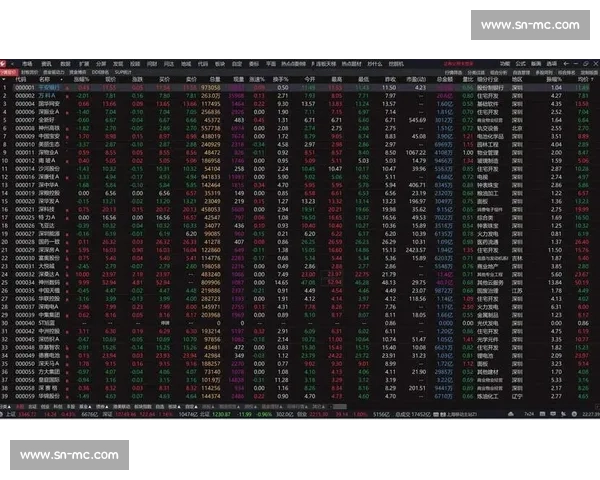Sort by the 总量 column header
The width and height of the screenshot is (600, 480).
point(215,80)
